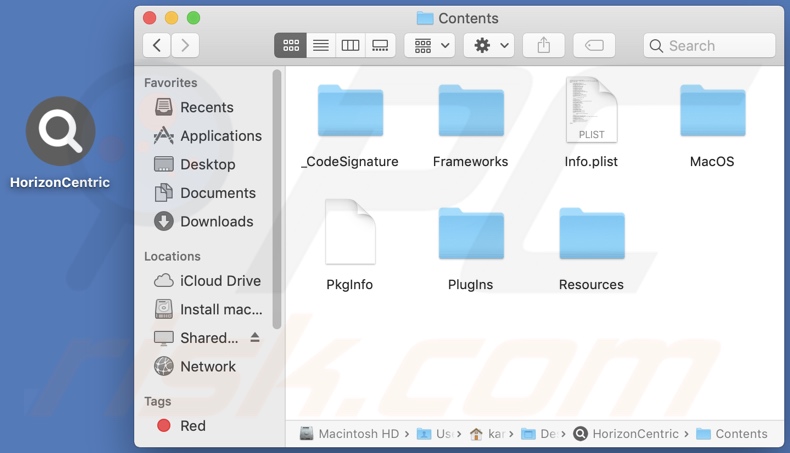Click the Share toolbar button
The height and width of the screenshot is (453, 790).
(x=544, y=45)
